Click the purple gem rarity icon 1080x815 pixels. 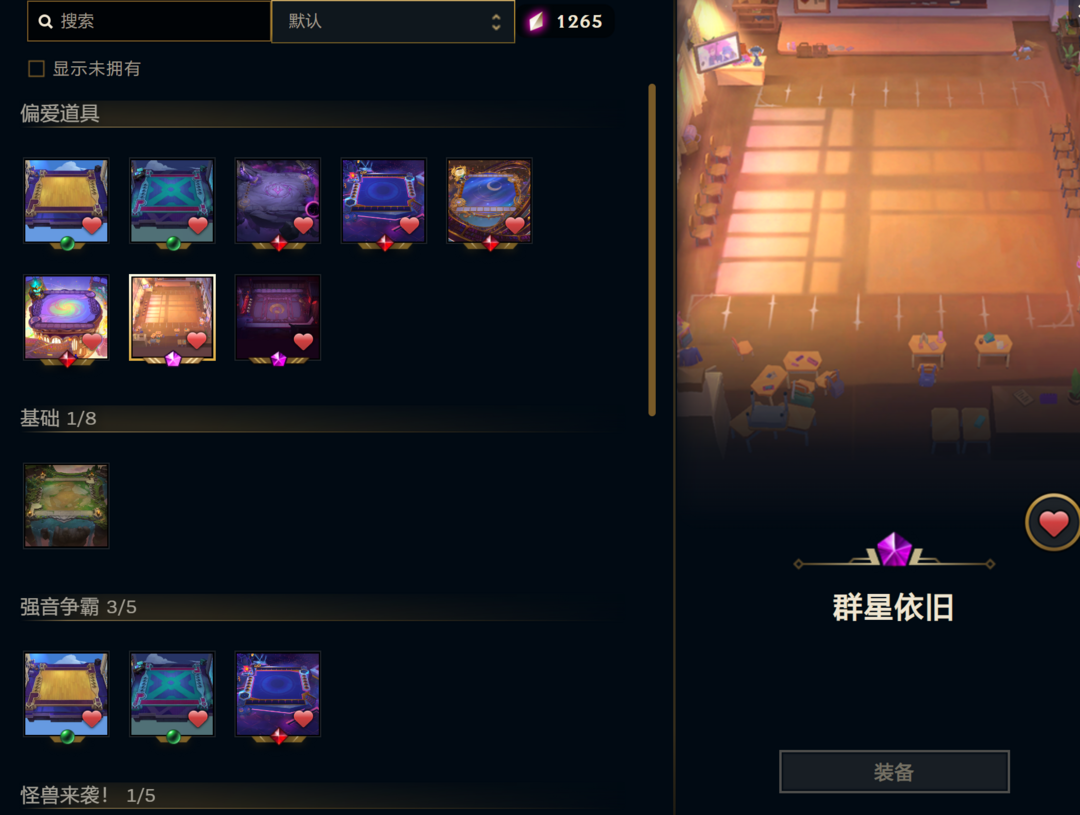point(894,550)
